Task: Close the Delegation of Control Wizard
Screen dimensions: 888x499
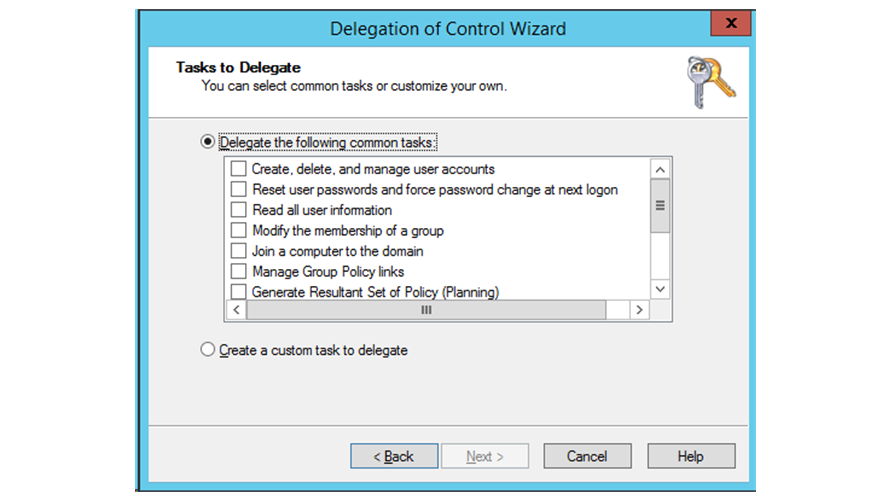Action: pos(731,23)
